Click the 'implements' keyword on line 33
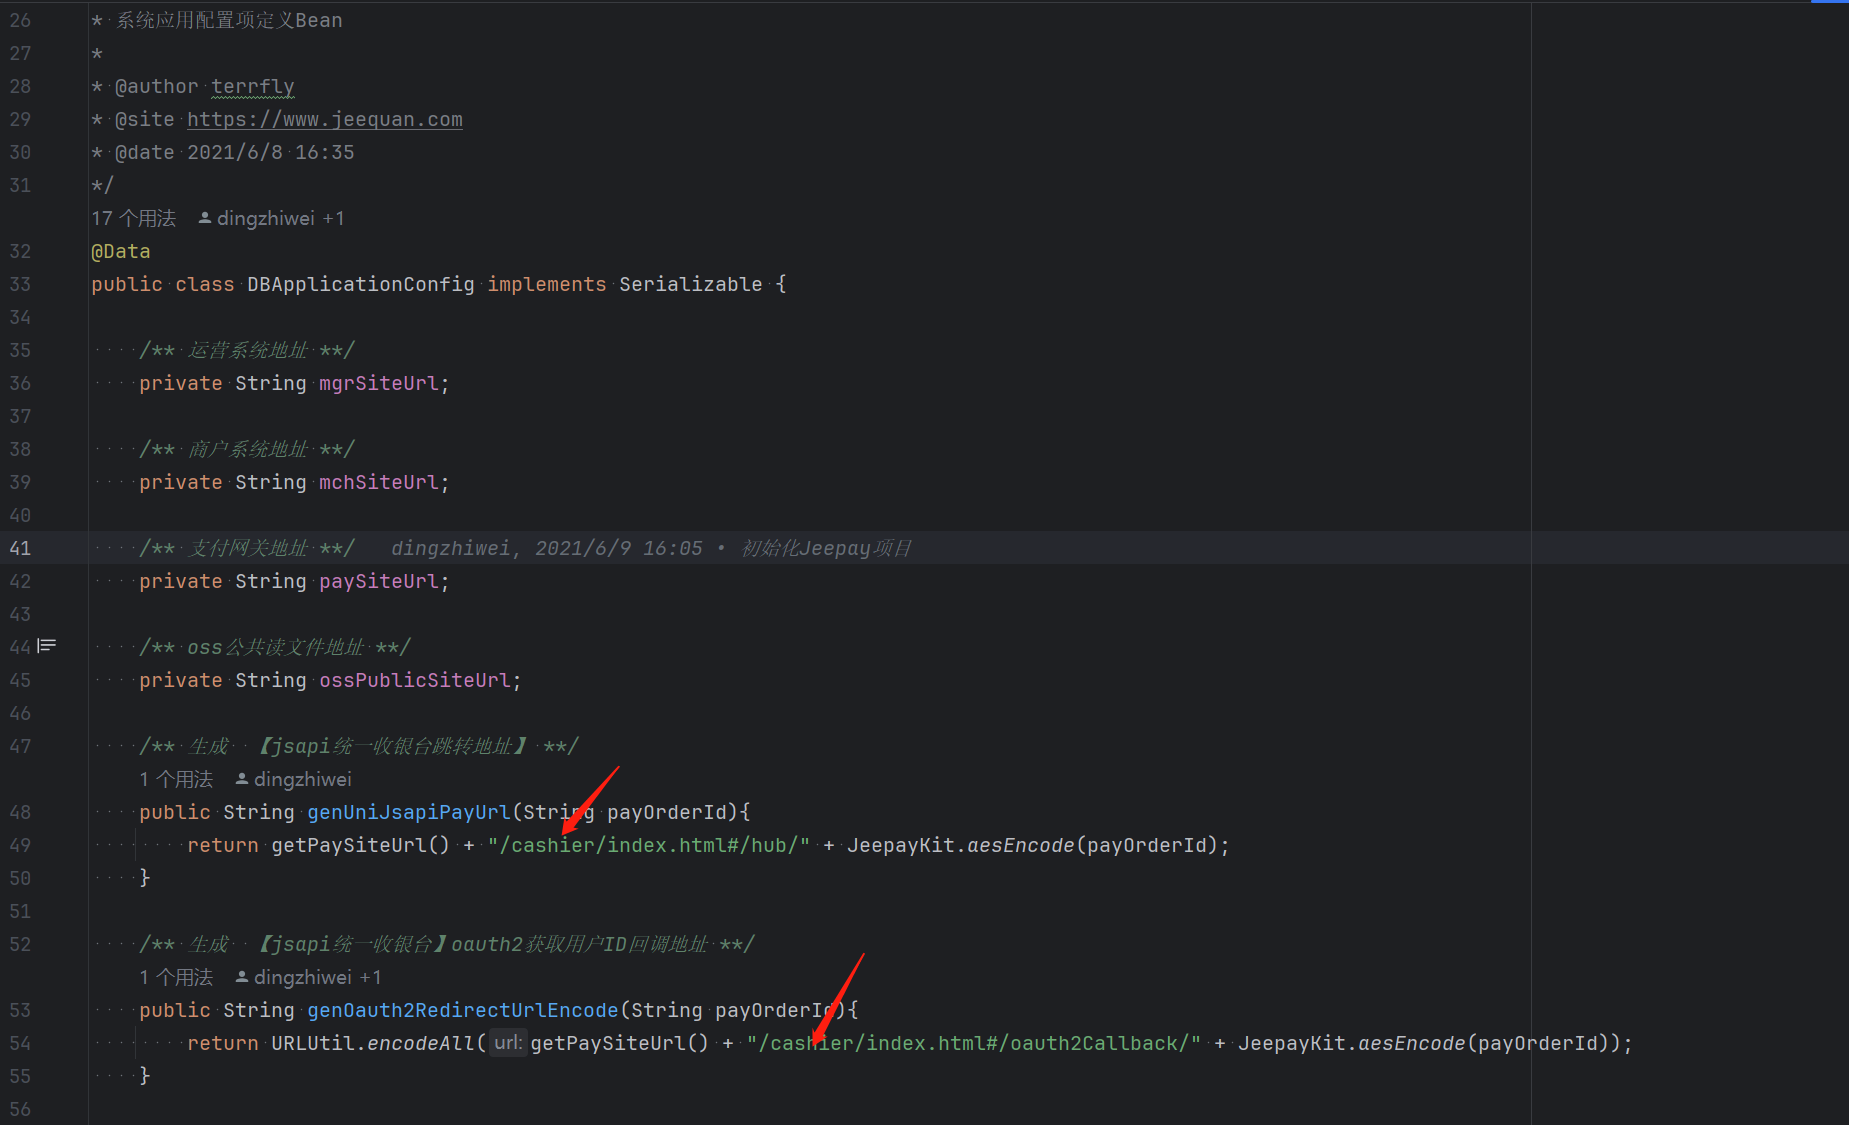1849x1125 pixels. 546,284
